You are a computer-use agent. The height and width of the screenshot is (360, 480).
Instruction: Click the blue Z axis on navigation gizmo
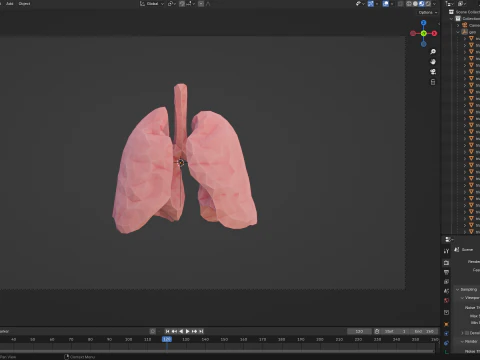tap(424, 23)
